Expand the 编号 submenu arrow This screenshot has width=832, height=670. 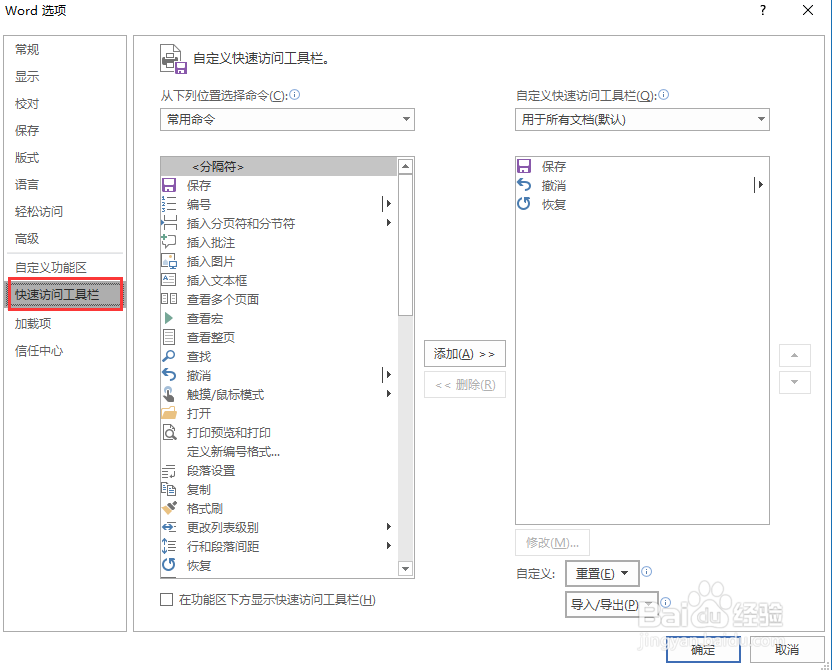(388, 204)
